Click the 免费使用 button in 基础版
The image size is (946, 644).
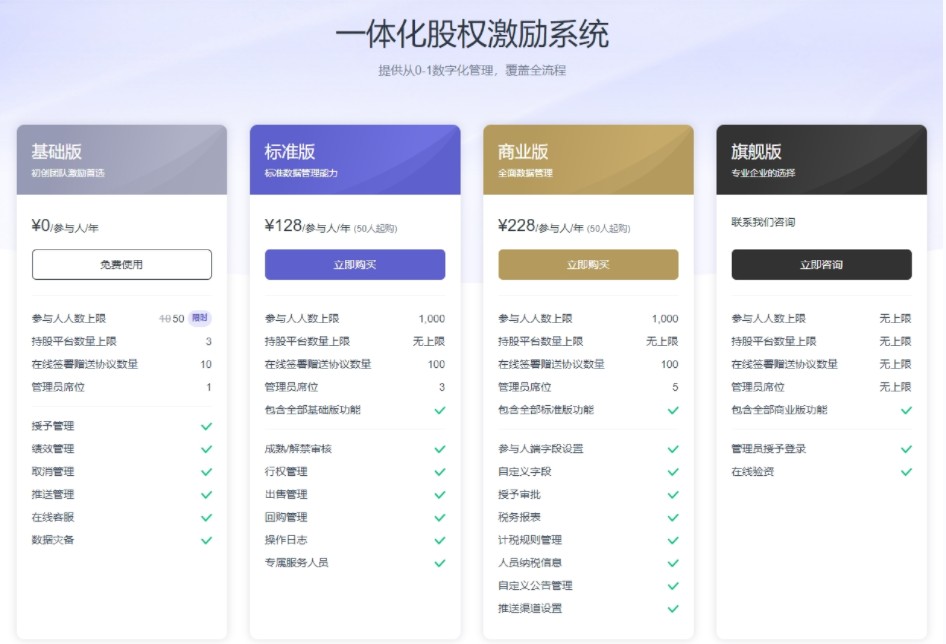coord(122,264)
